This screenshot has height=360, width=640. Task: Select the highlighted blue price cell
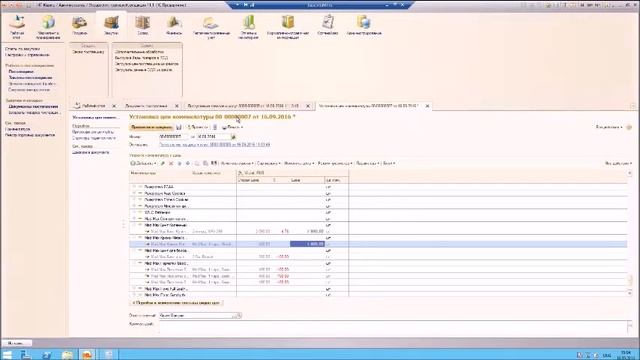pos(307,244)
